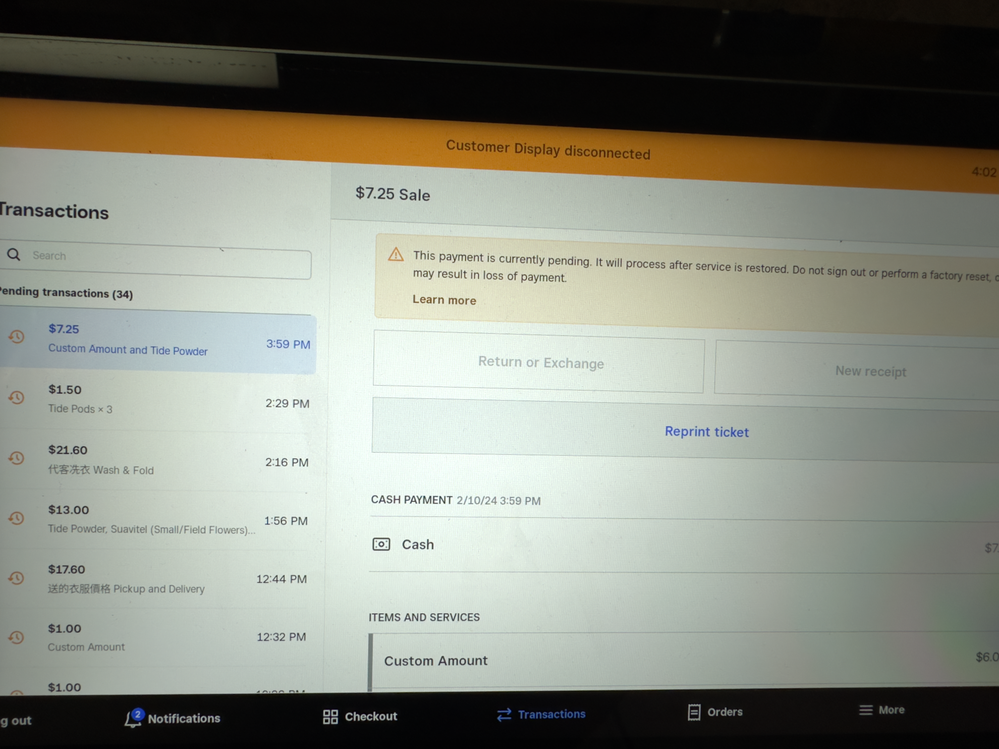
Task: Follow the Learn more link
Action: [x=444, y=300]
